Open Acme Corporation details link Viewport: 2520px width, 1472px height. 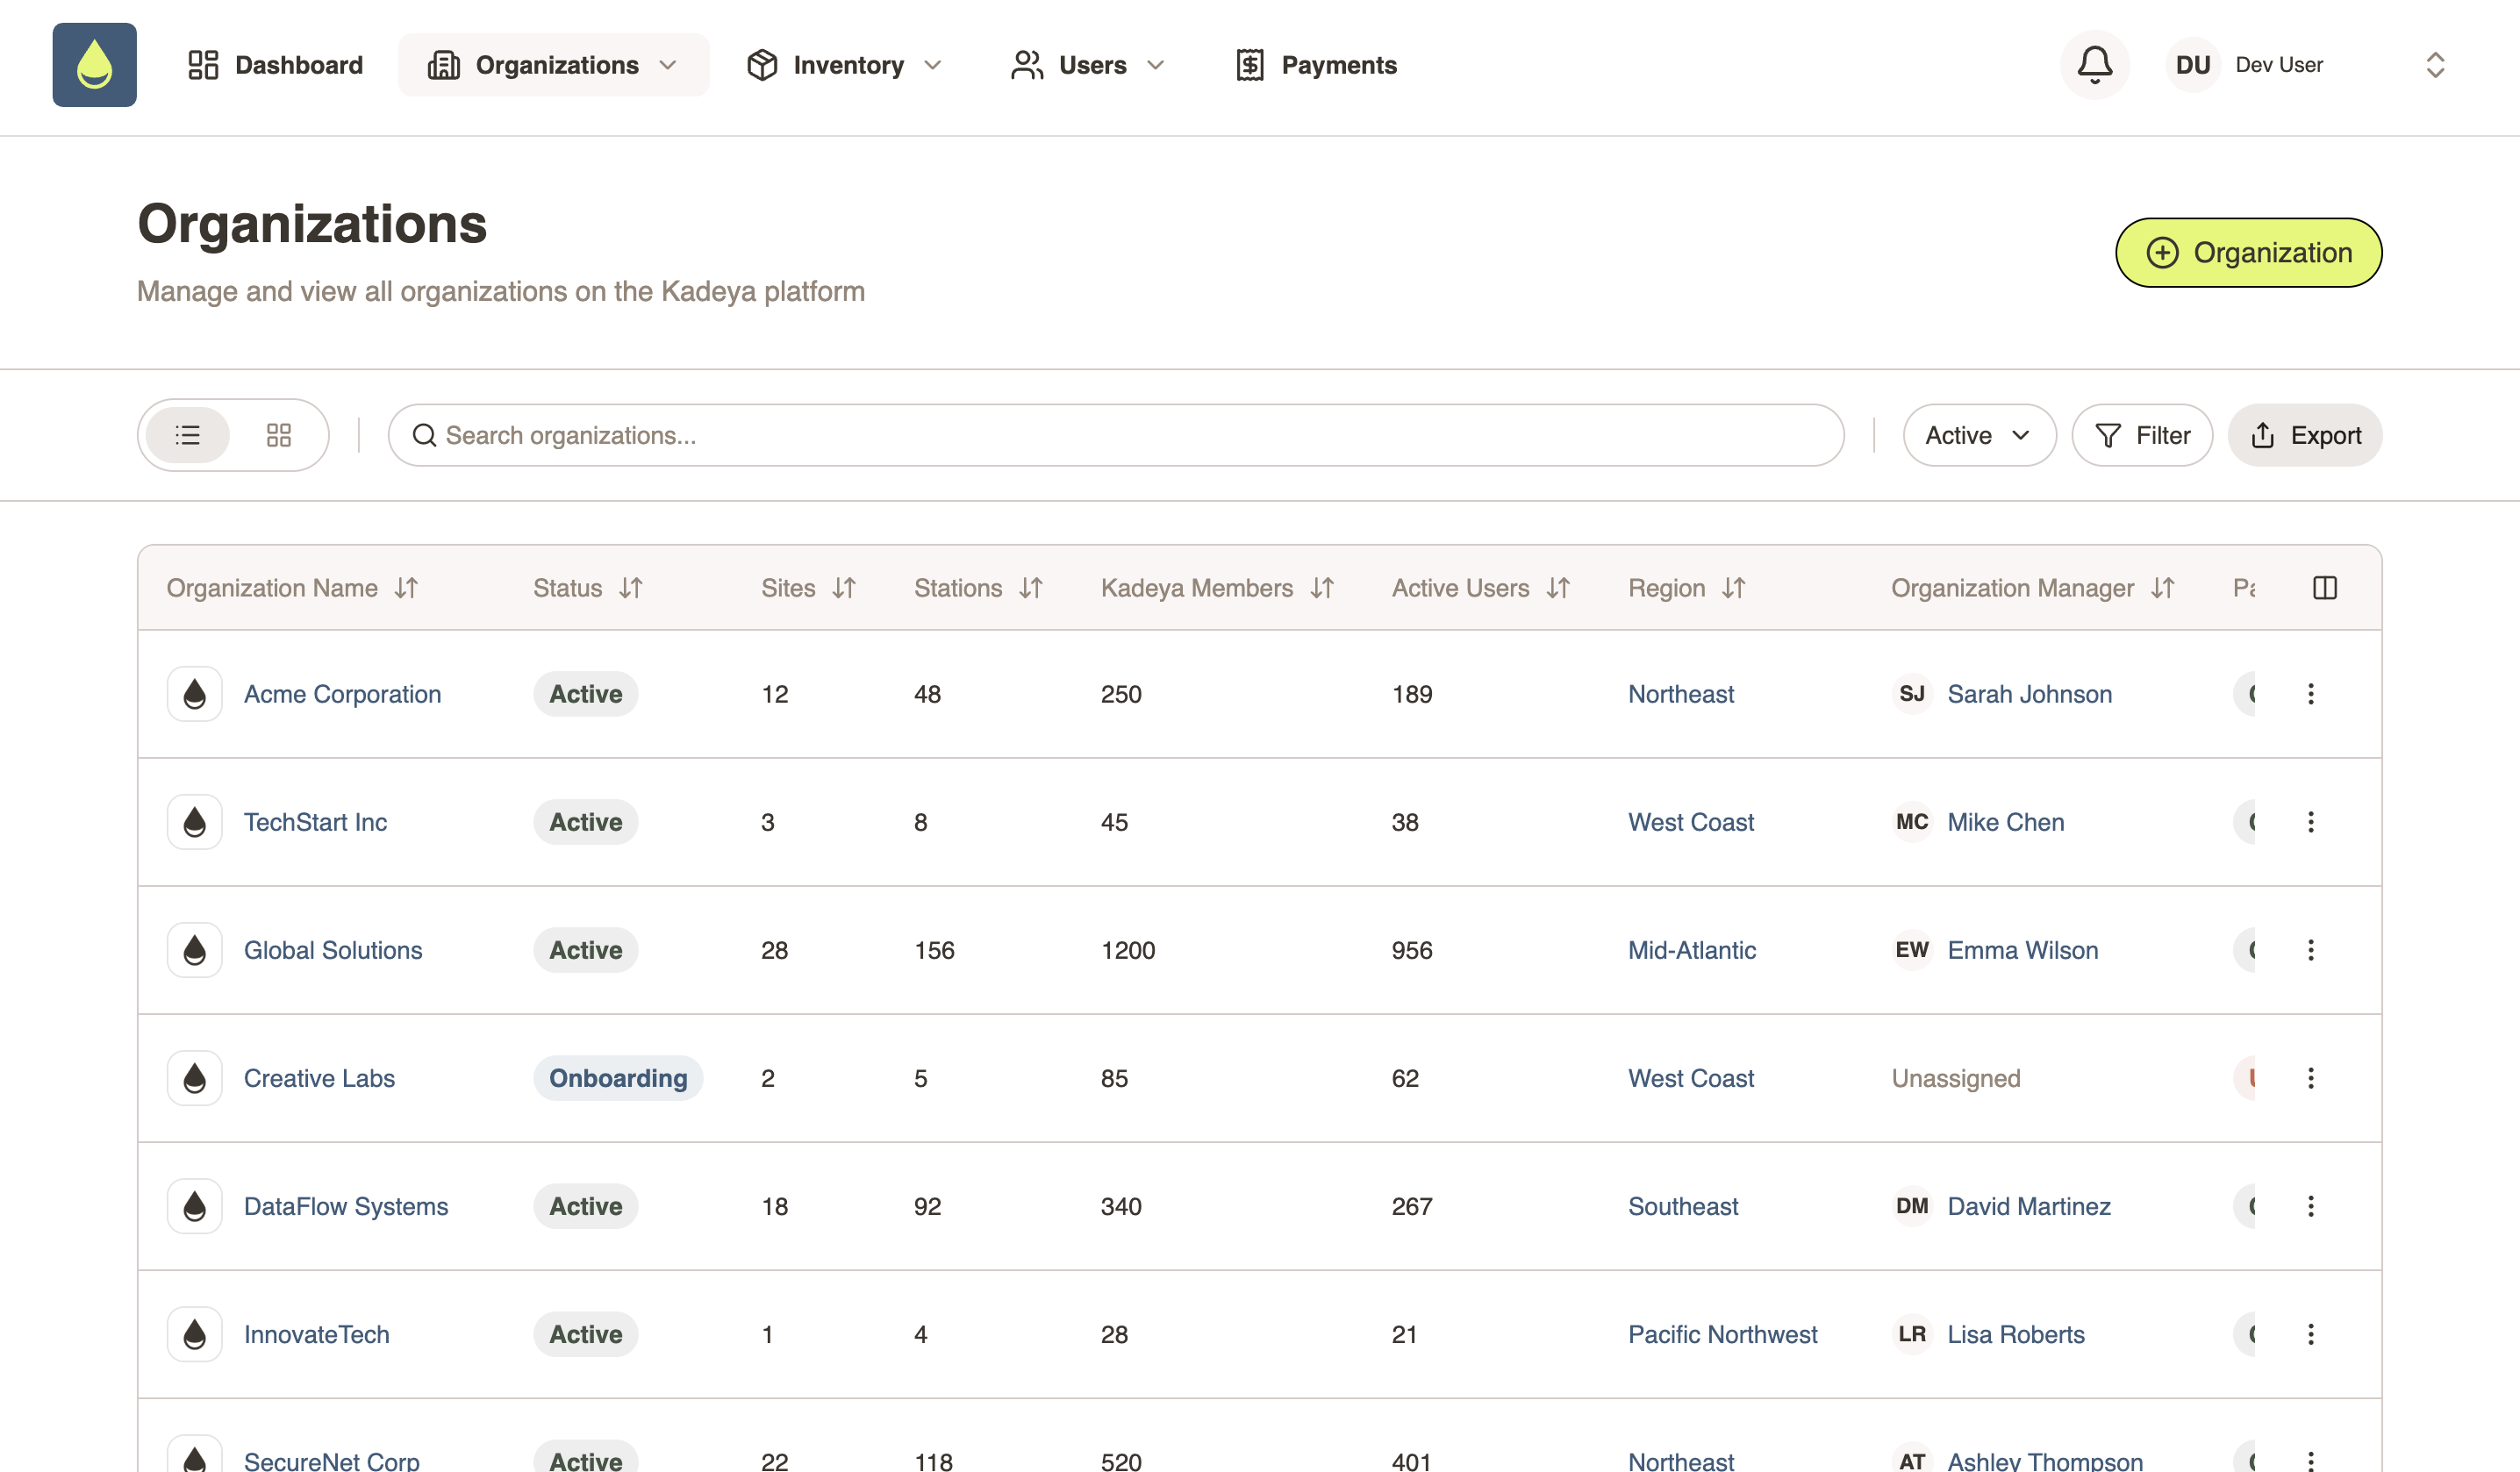click(x=342, y=694)
